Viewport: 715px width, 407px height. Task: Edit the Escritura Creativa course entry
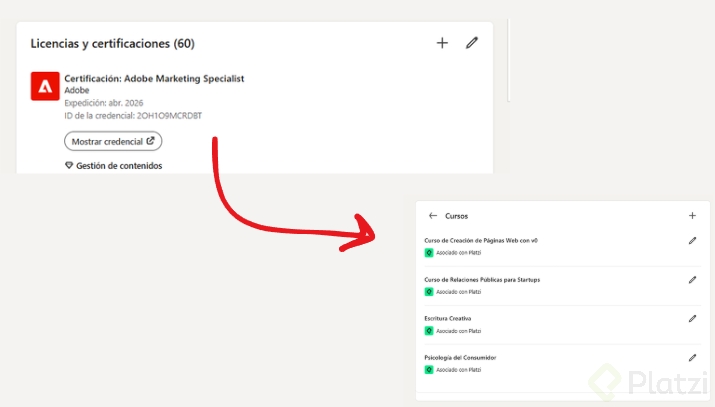tap(692, 319)
